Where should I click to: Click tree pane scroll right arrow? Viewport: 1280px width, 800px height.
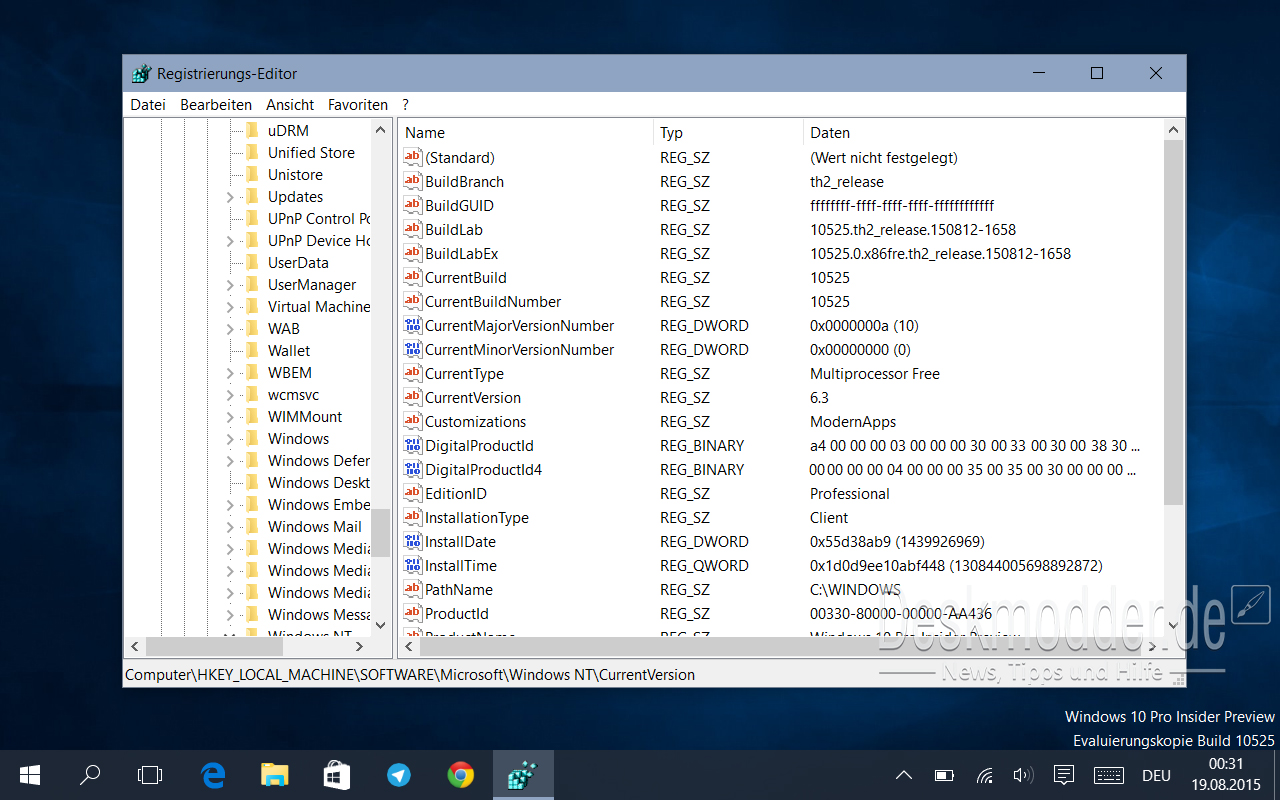point(361,646)
